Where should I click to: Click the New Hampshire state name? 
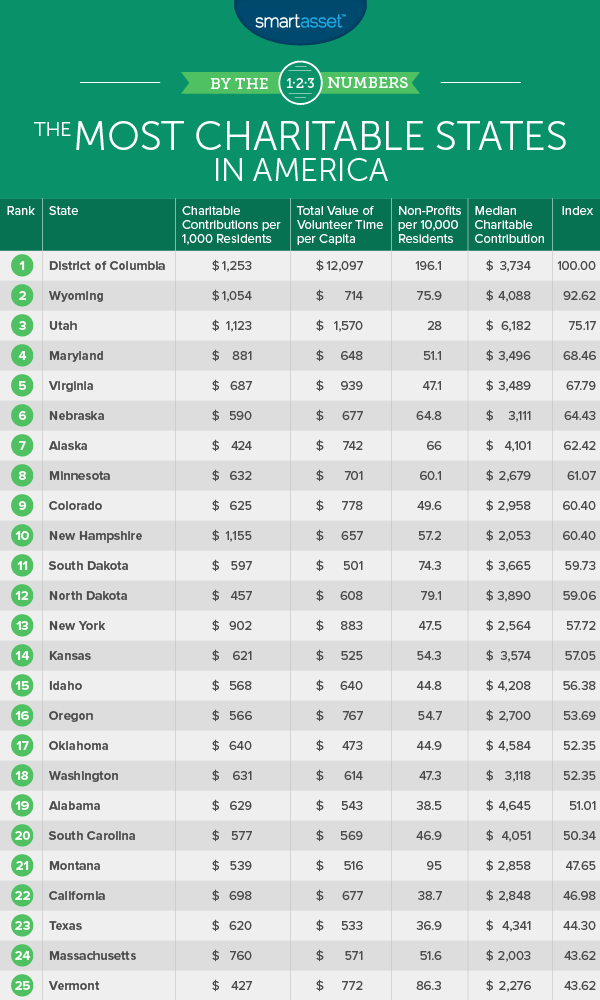(x=95, y=536)
